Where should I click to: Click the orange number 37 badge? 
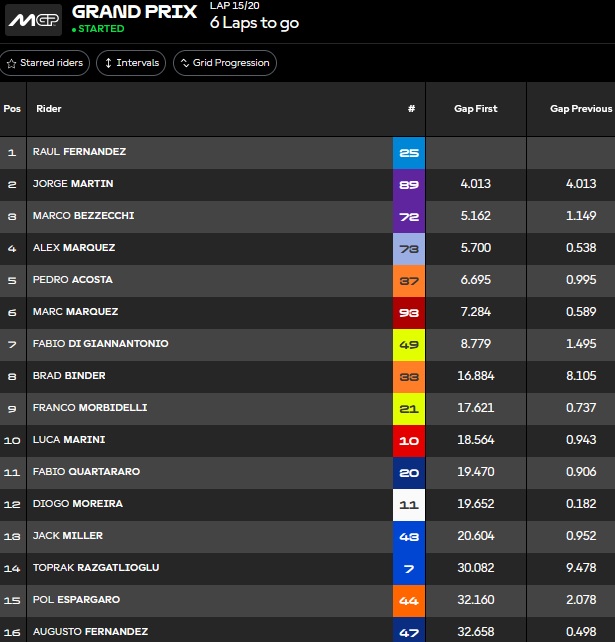(x=409, y=280)
